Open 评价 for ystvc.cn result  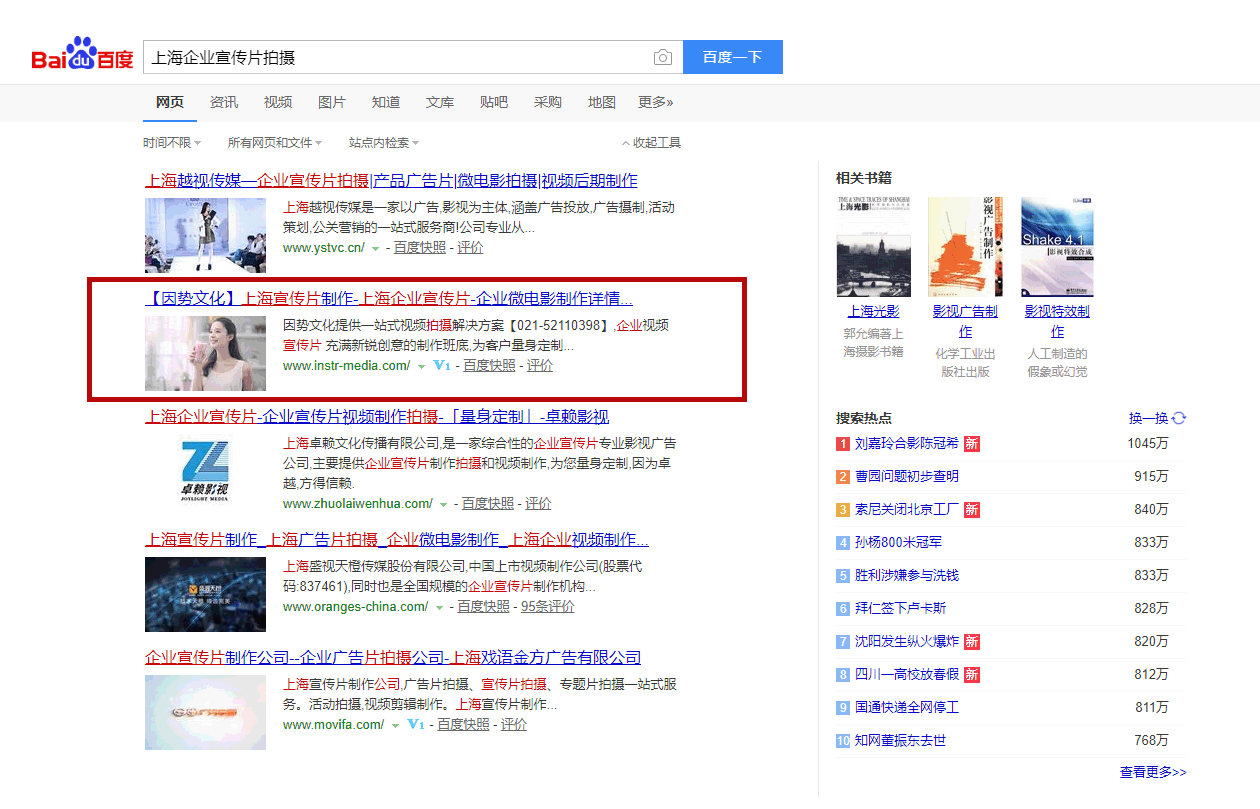470,248
